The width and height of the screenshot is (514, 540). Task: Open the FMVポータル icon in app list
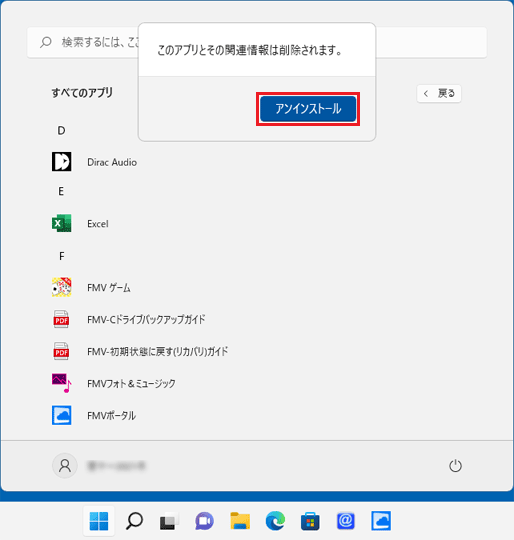[62, 415]
